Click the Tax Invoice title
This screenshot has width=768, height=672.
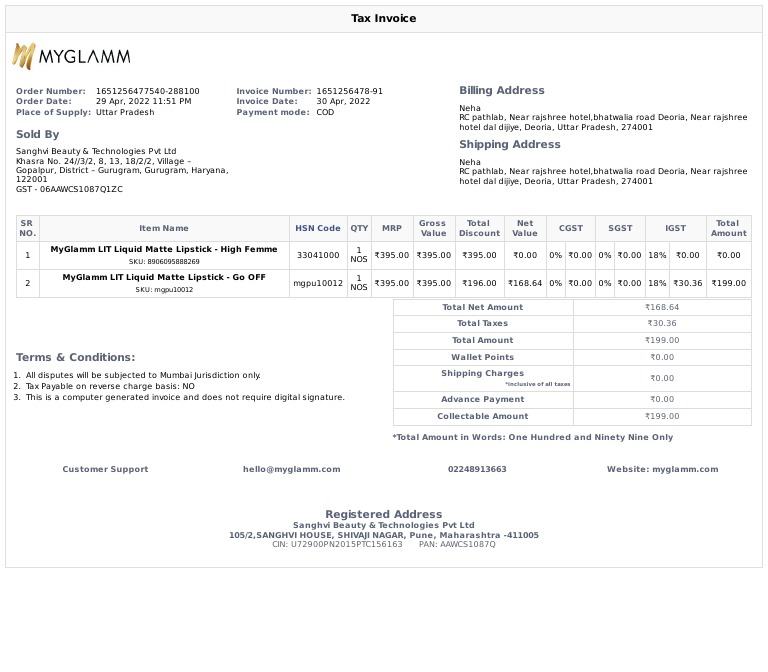pos(384,18)
